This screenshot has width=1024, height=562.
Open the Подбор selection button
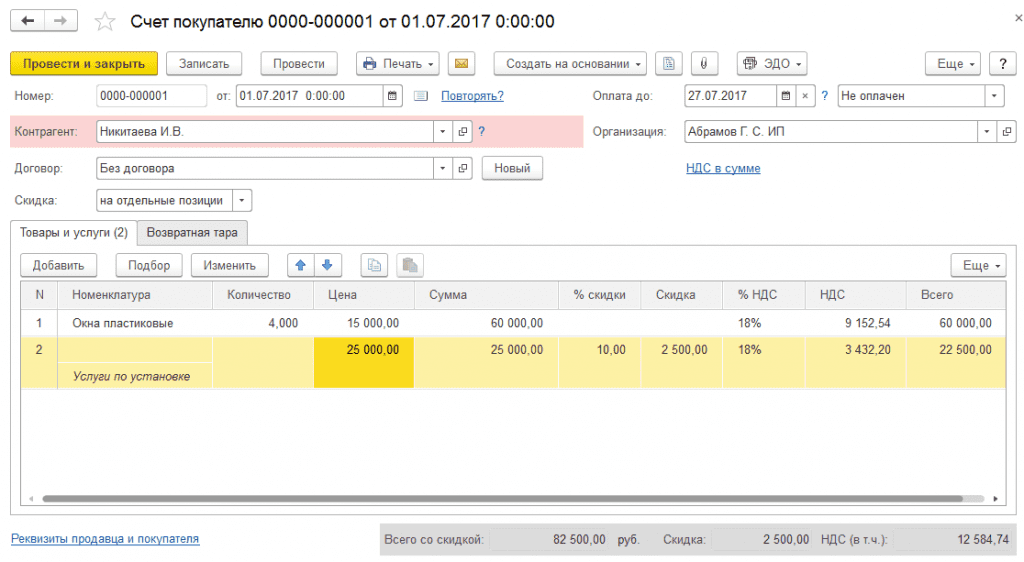coord(149,265)
